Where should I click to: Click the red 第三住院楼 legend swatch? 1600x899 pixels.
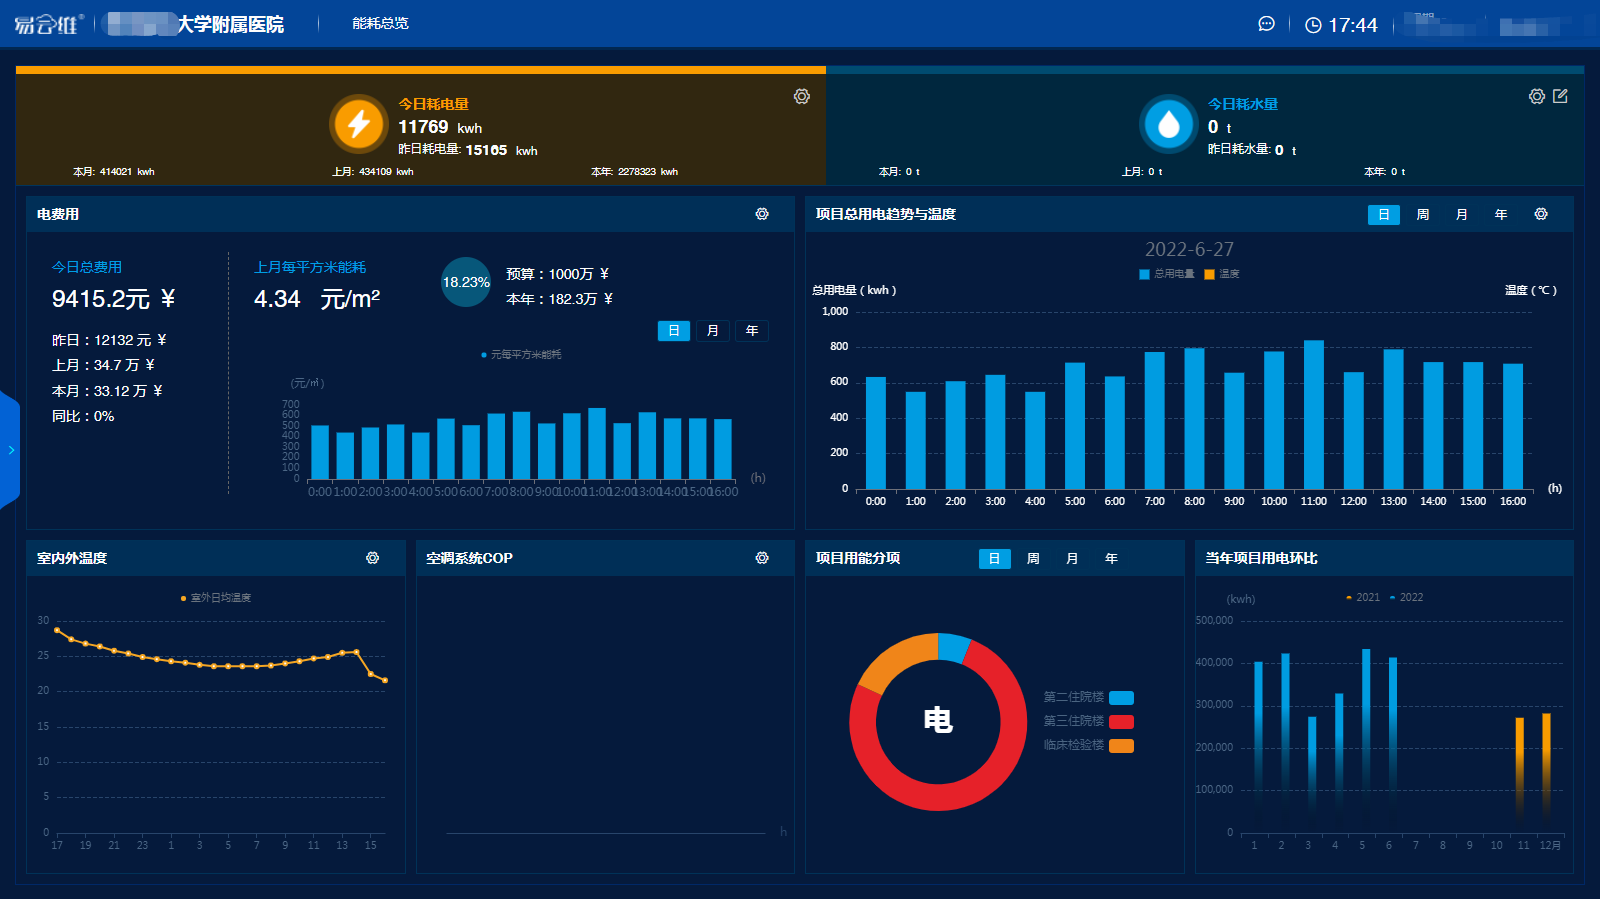1121,721
